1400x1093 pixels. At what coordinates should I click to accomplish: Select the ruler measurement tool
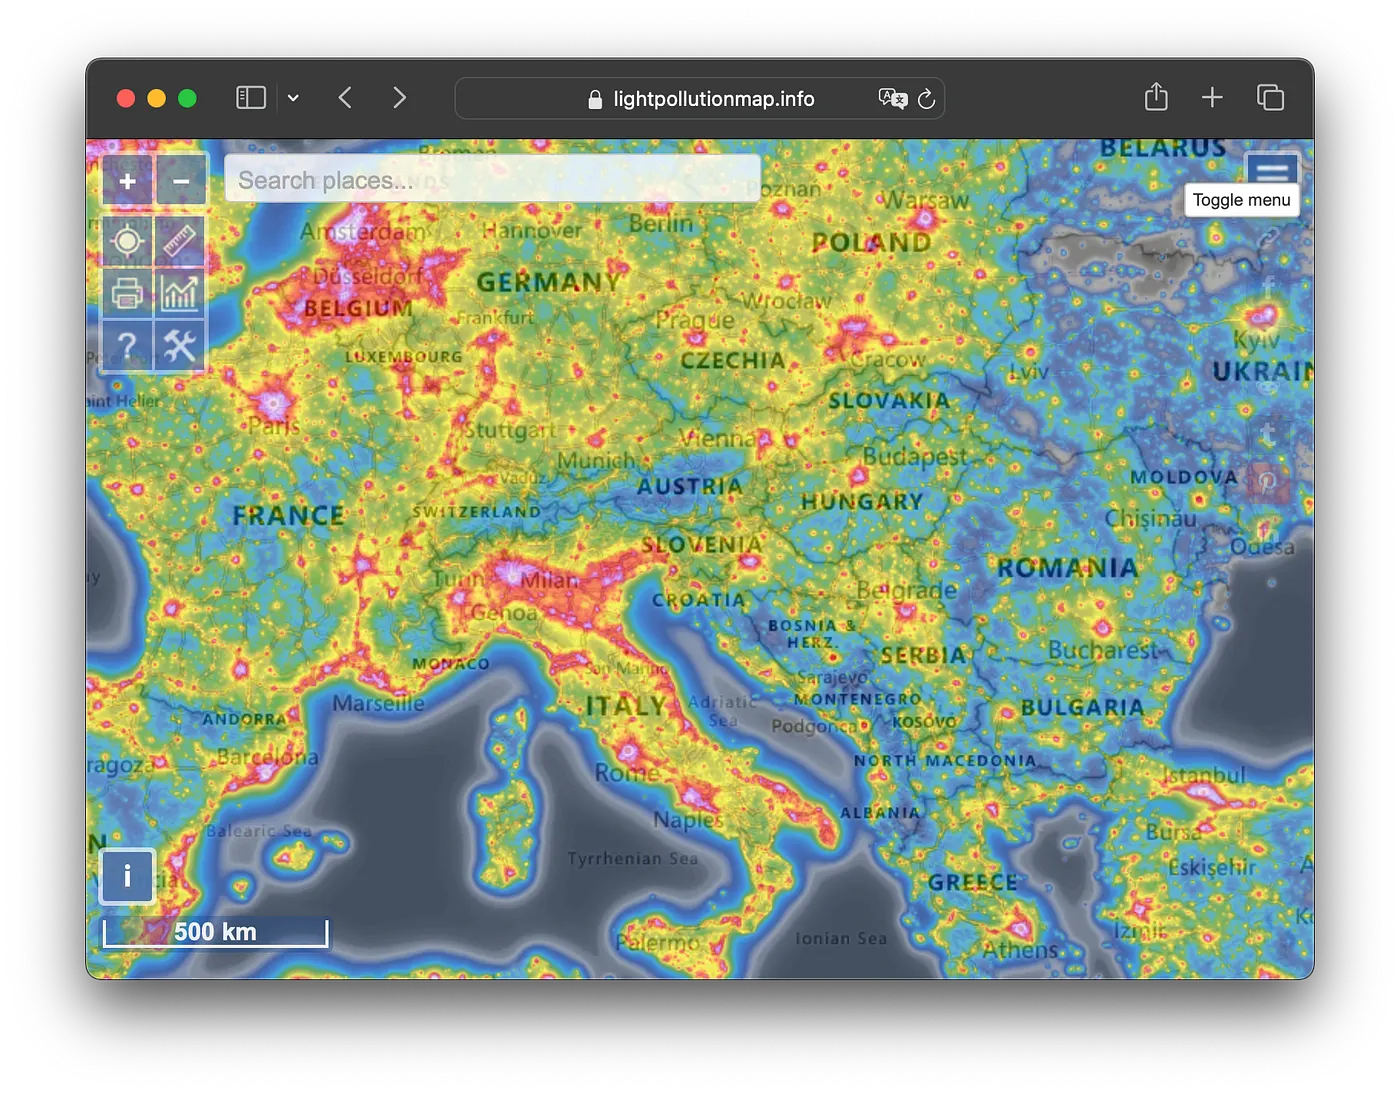click(180, 241)
